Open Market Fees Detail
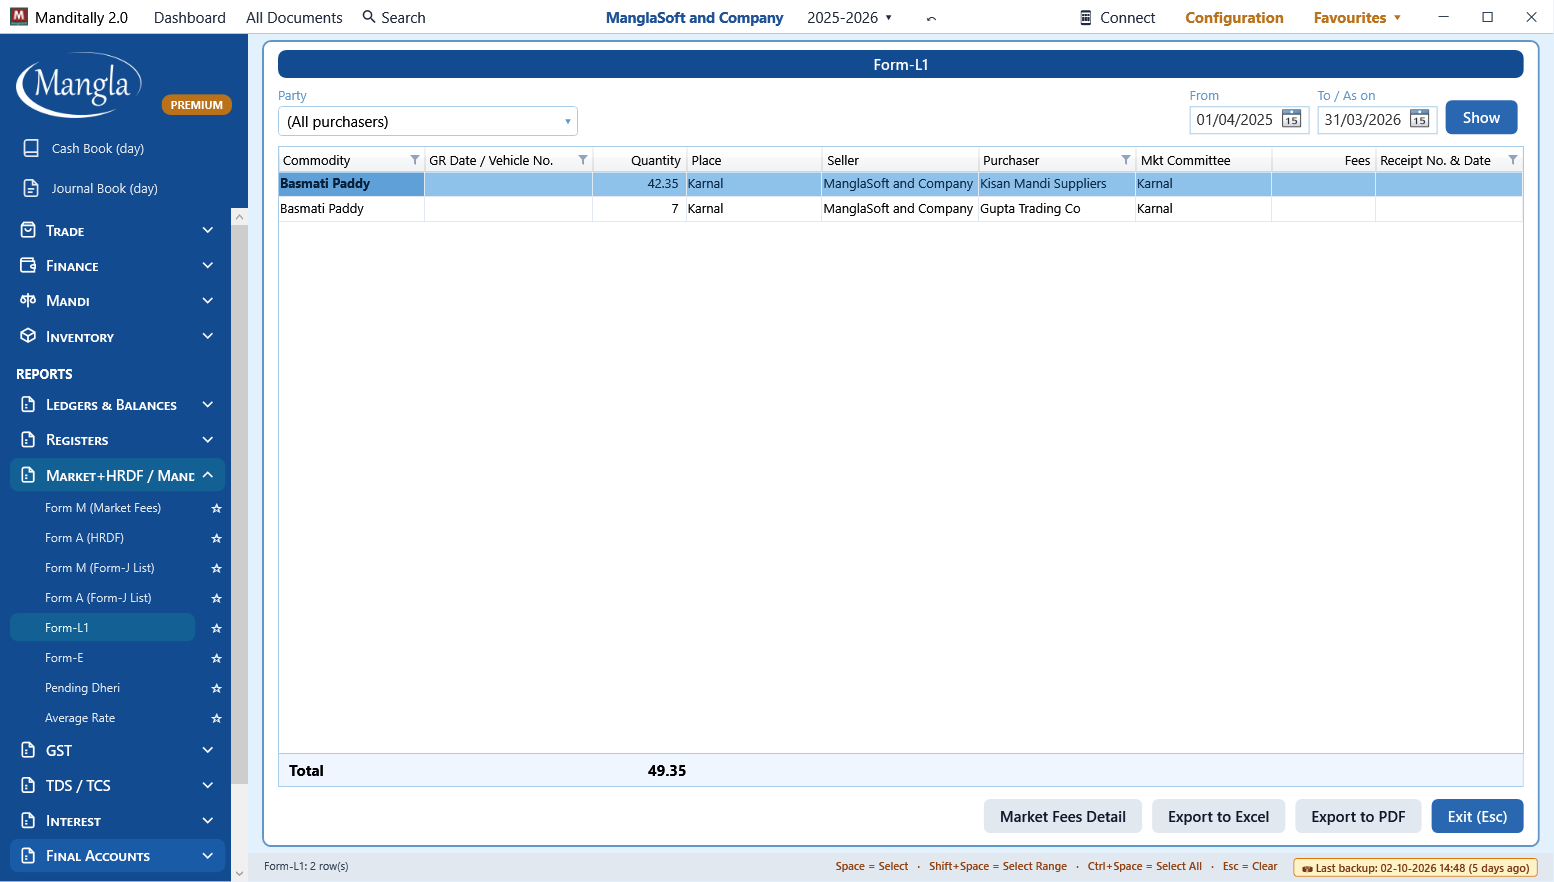This screenshot has height=882, width=1554. tap(1062, 817)
